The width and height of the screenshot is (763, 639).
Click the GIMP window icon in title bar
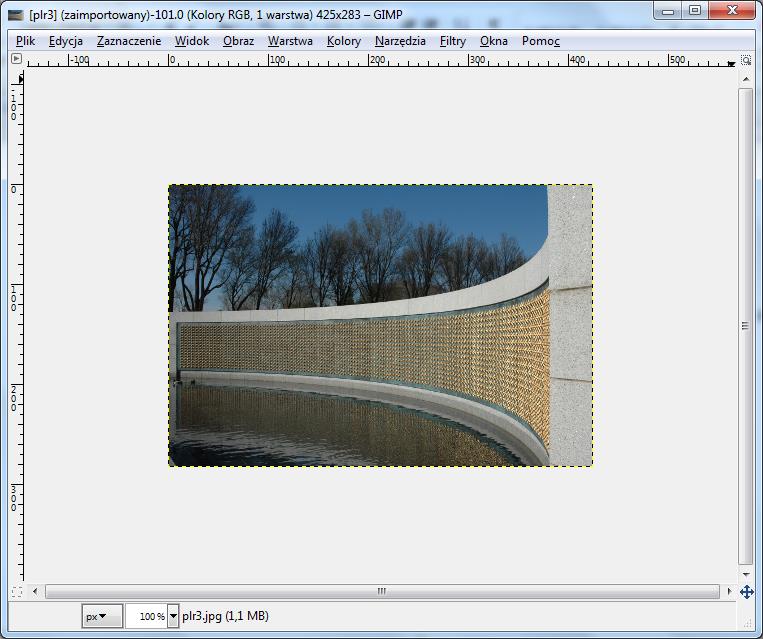click(x=16, y=15)
